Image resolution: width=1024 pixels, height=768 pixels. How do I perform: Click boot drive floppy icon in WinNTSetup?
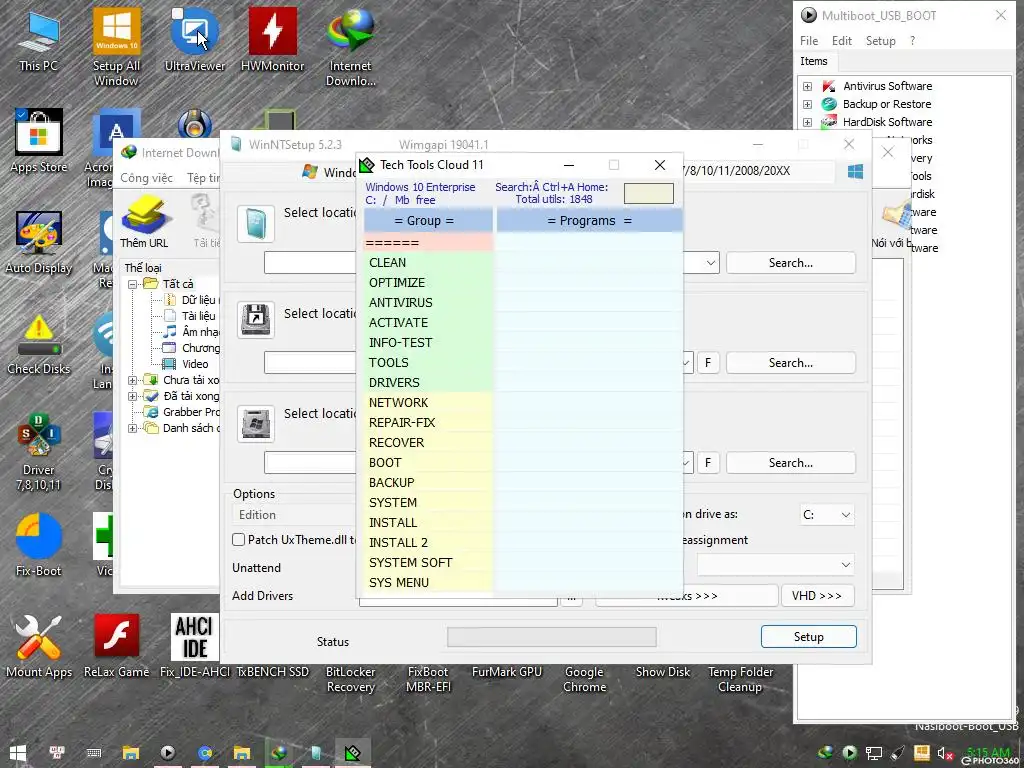[255, 320]
